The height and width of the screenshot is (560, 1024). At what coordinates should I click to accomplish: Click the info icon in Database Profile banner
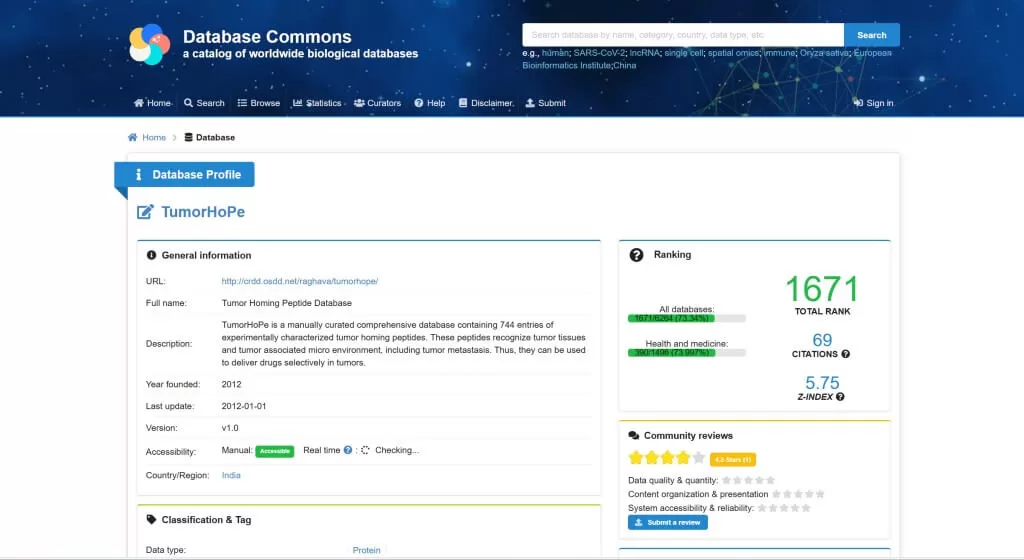click(138, 174)
